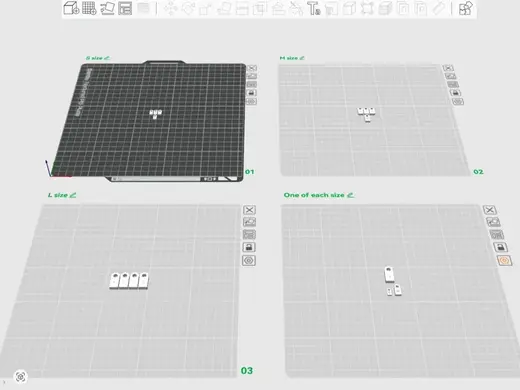Screen dimensions: 520x390
Task: Click the Add model cube icon
Action: pyautogui.click(x=71, y=8)
